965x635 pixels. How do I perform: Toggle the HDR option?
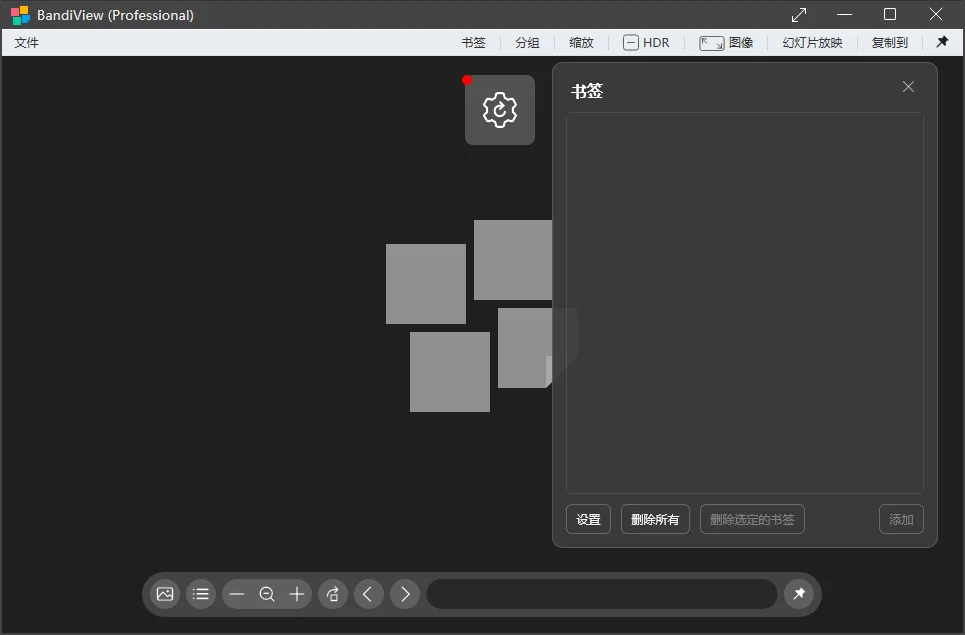(x=646, y=42)
